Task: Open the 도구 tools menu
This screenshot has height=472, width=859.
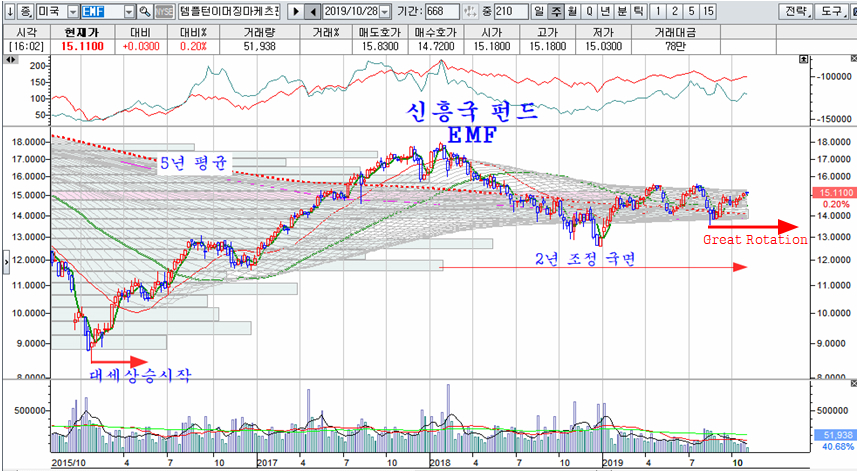Action: click(x=832, y=11)
